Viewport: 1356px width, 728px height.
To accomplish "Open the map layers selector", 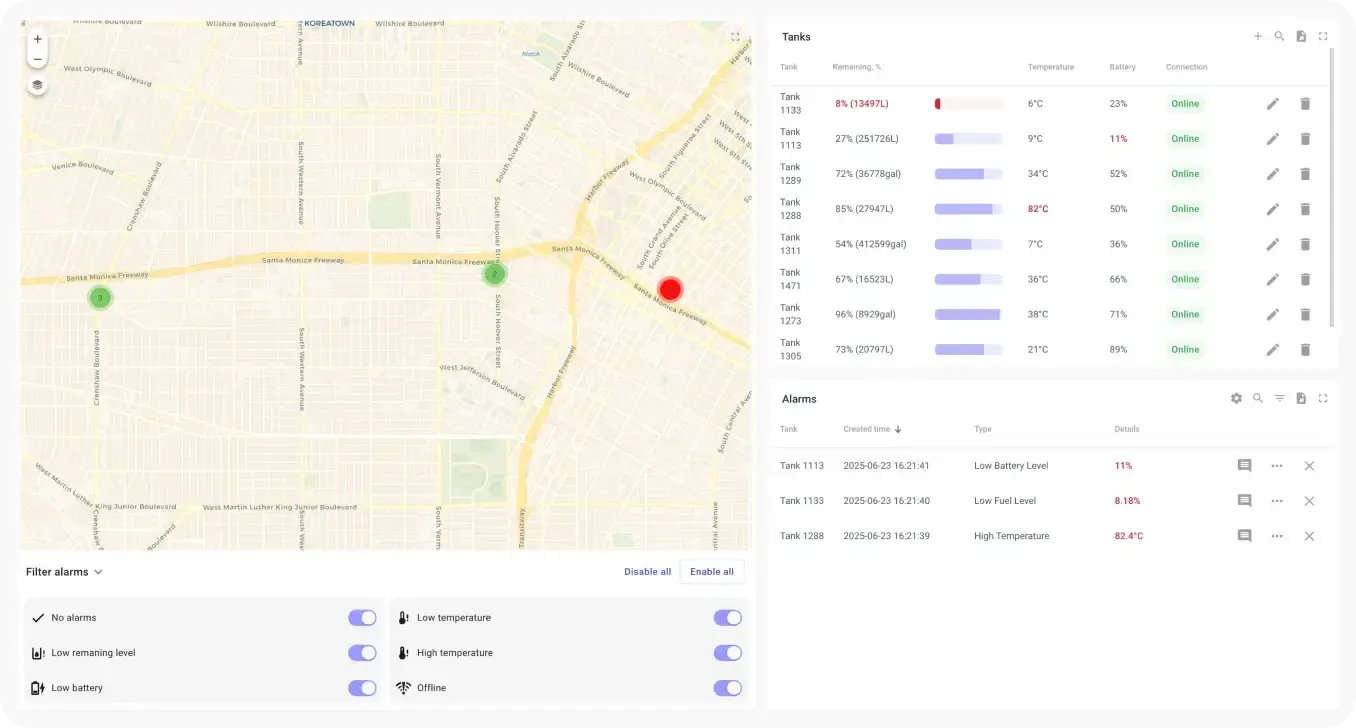I will 37,85.
